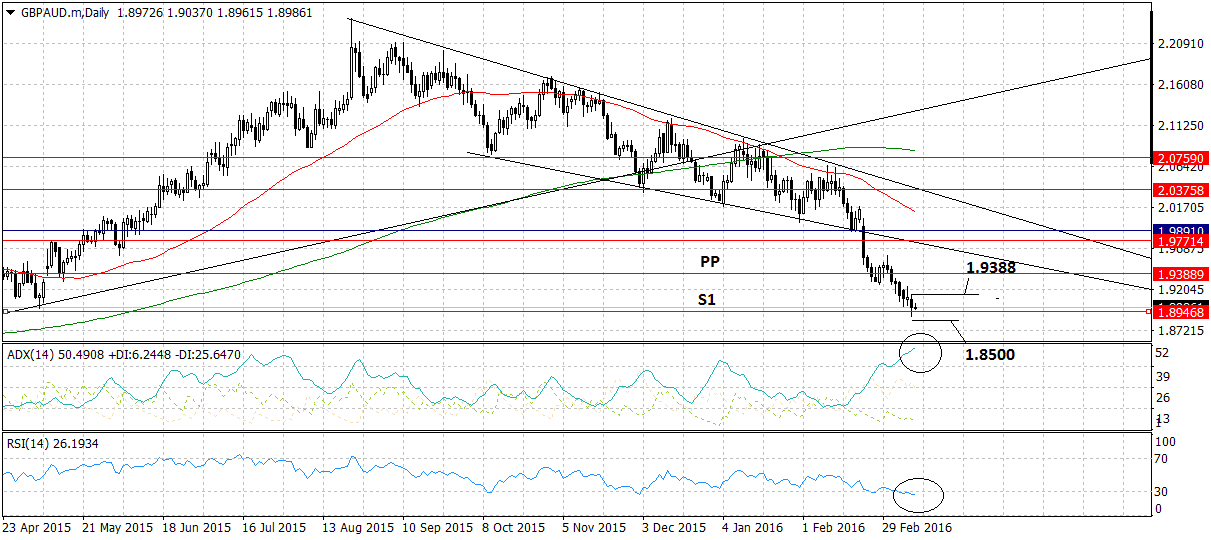Select the 1.93889 red price level tag

tap(1180, 274)
